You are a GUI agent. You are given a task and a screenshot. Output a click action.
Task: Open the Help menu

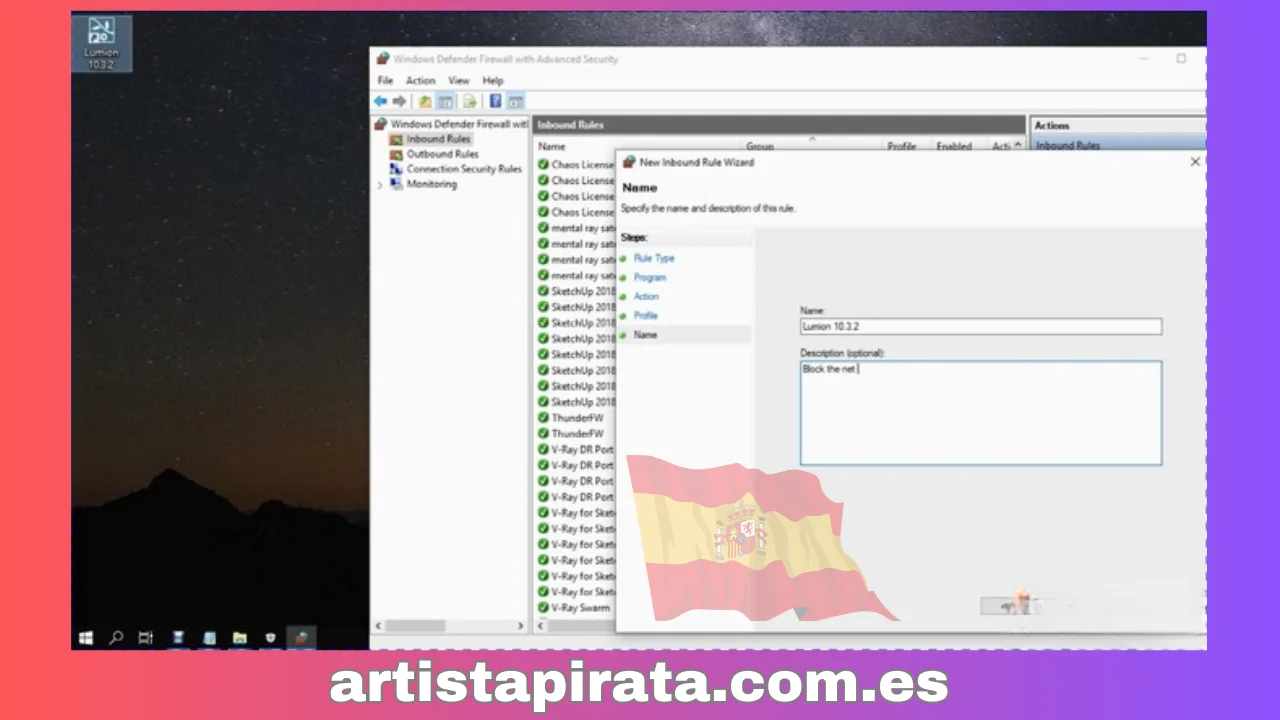point(493,81)
